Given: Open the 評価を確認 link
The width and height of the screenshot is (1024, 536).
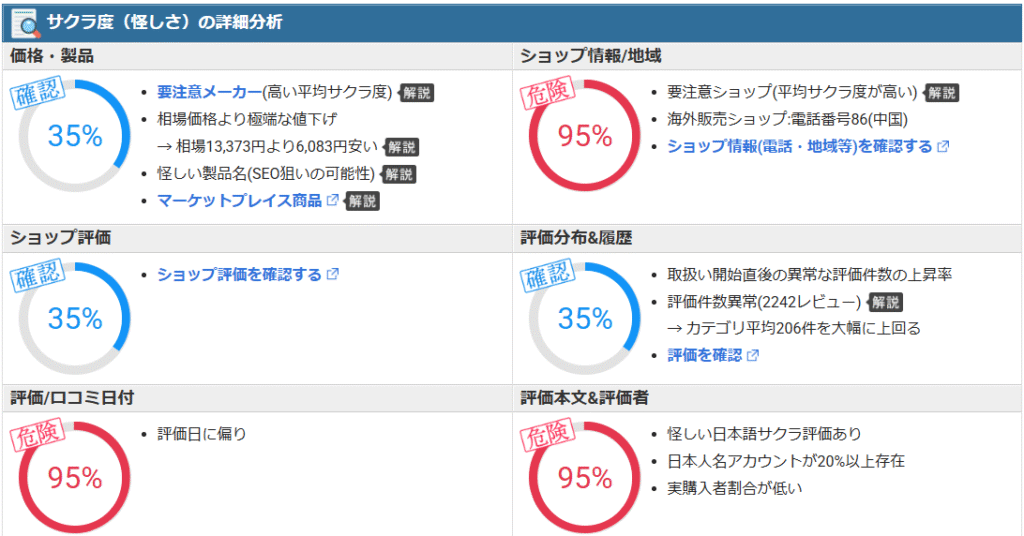Looking at the screenshot, I should coord(704,355).
